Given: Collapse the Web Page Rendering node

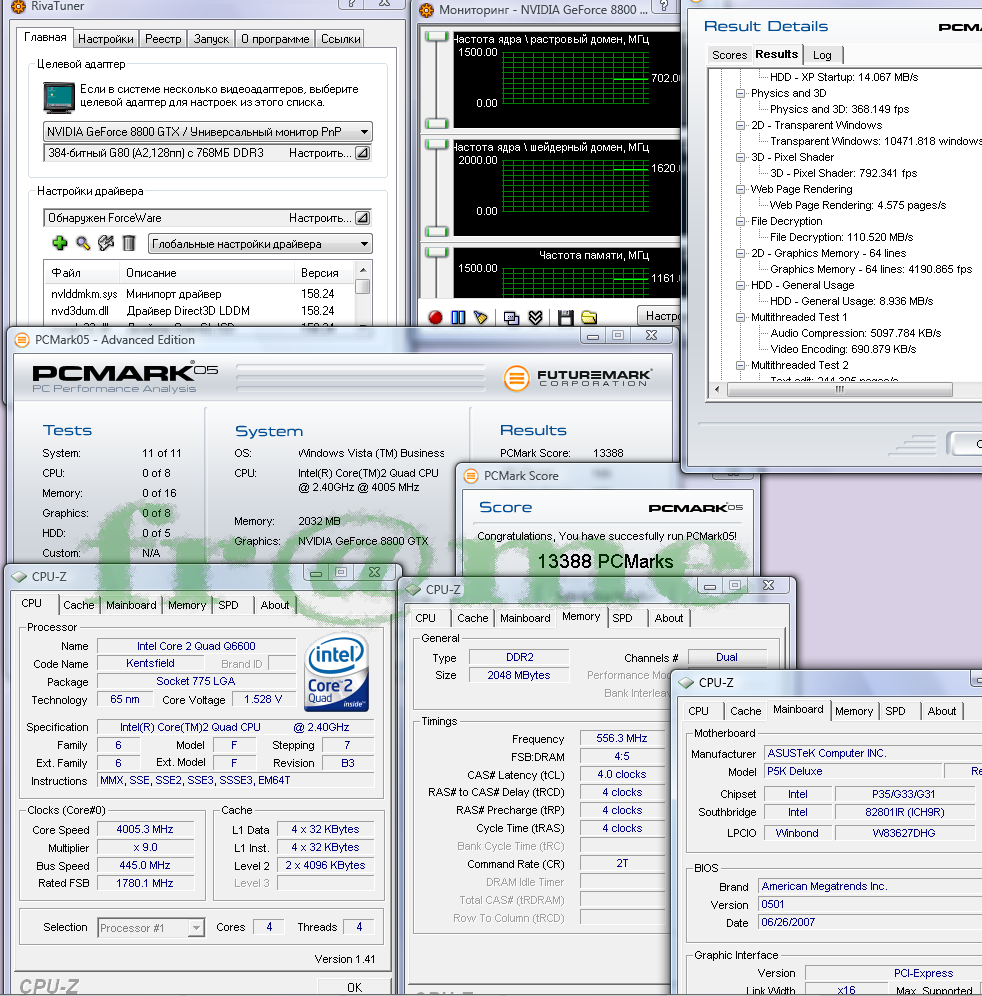Looking at the screenshot, I should [740, 189].
